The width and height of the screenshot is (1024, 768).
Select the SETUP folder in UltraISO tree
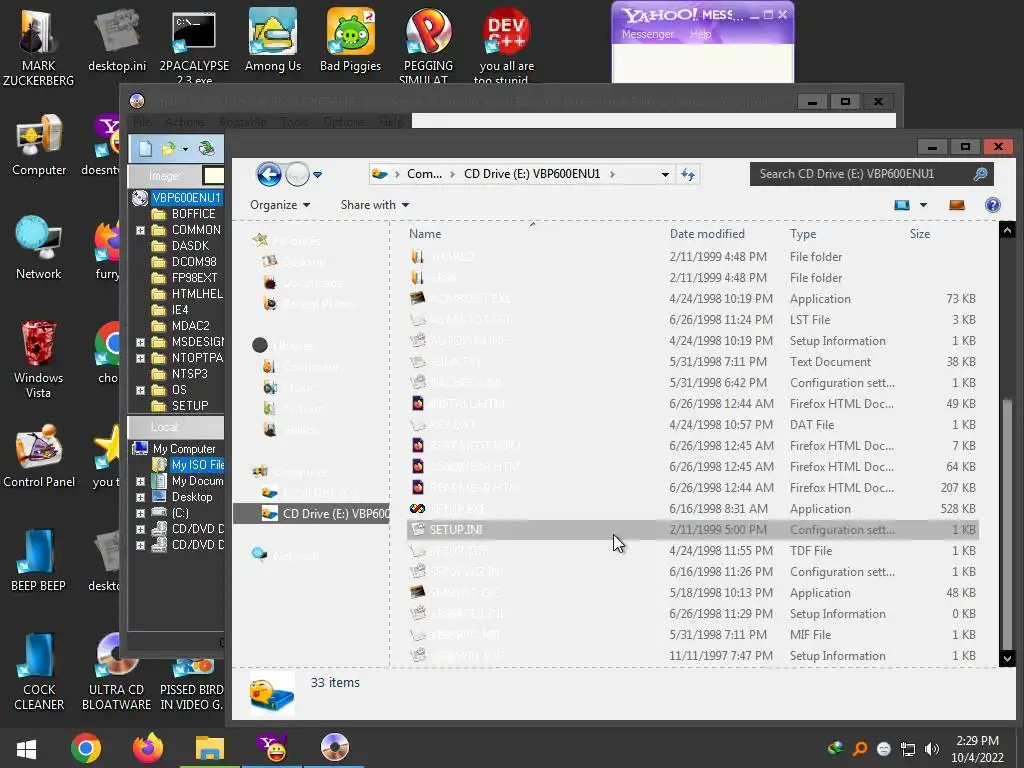pyautogui.click(x=190, y=406)
